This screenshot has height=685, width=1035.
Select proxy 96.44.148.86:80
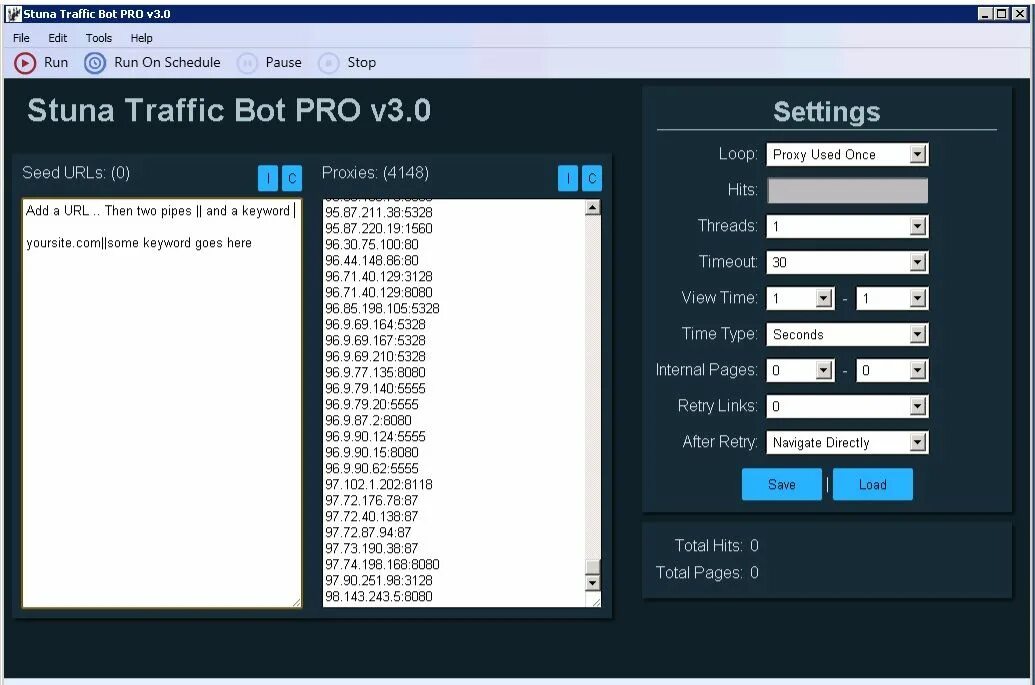click(372, 261)
